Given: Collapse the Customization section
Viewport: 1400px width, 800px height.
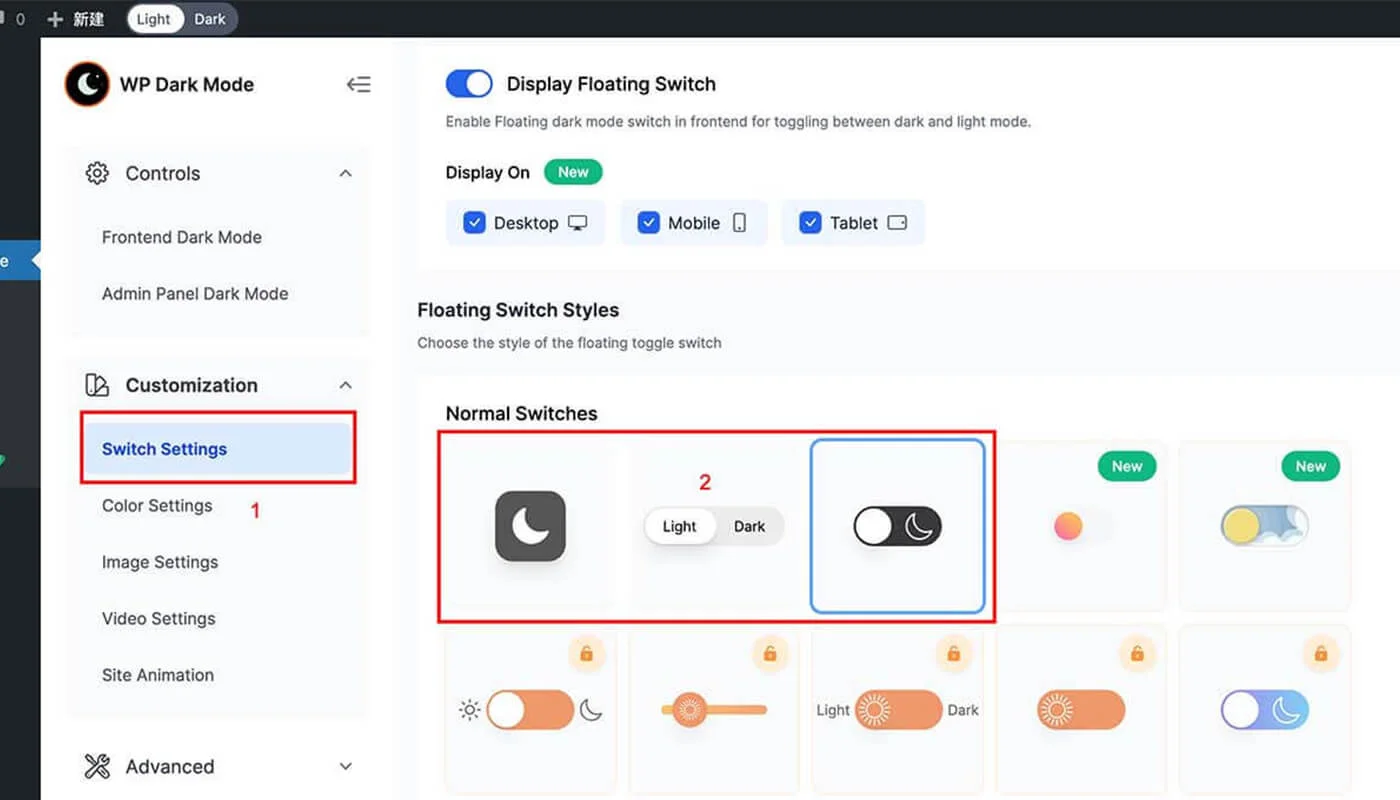Looking at the screenshot, I should click(x=345, y=384).
